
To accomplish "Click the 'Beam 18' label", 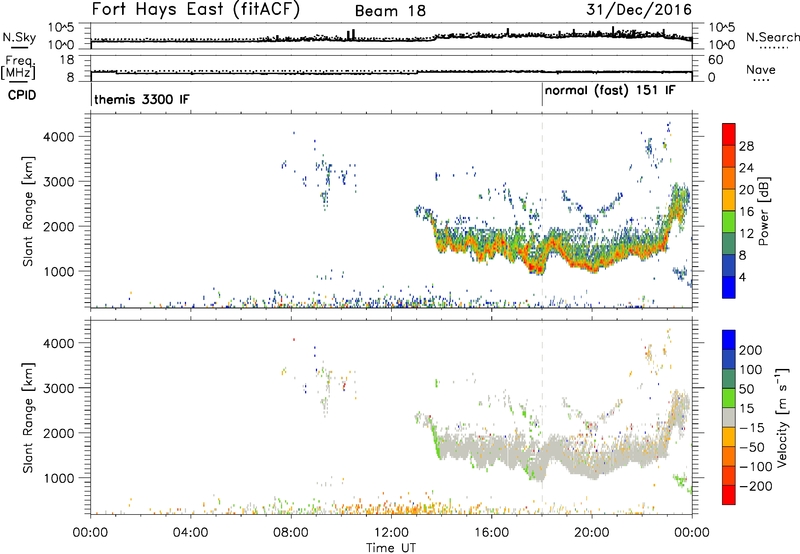I will (390, 11).
